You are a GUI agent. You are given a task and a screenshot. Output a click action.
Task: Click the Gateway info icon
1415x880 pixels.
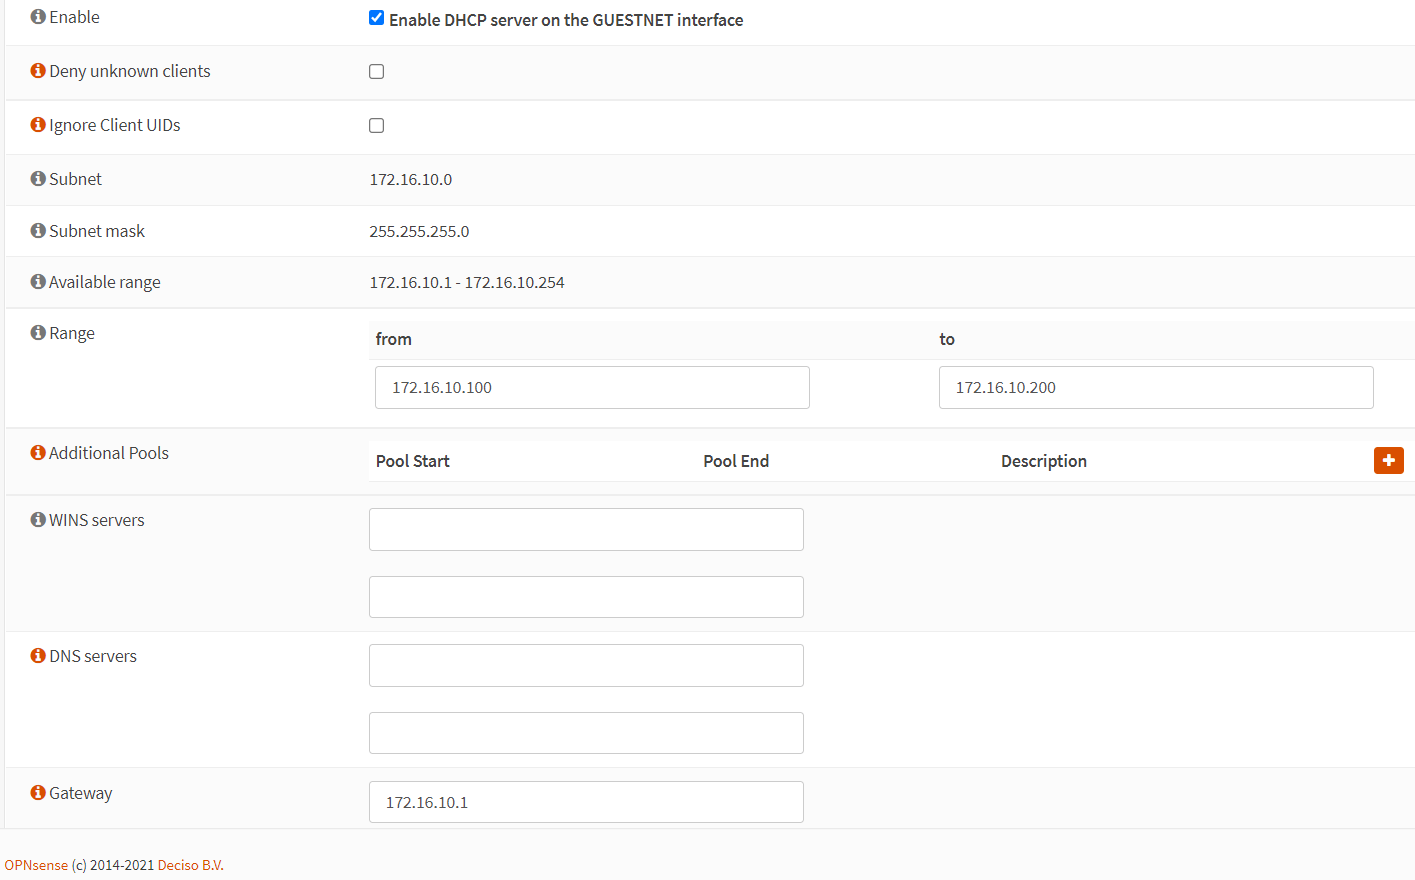(x=38, y=793)
